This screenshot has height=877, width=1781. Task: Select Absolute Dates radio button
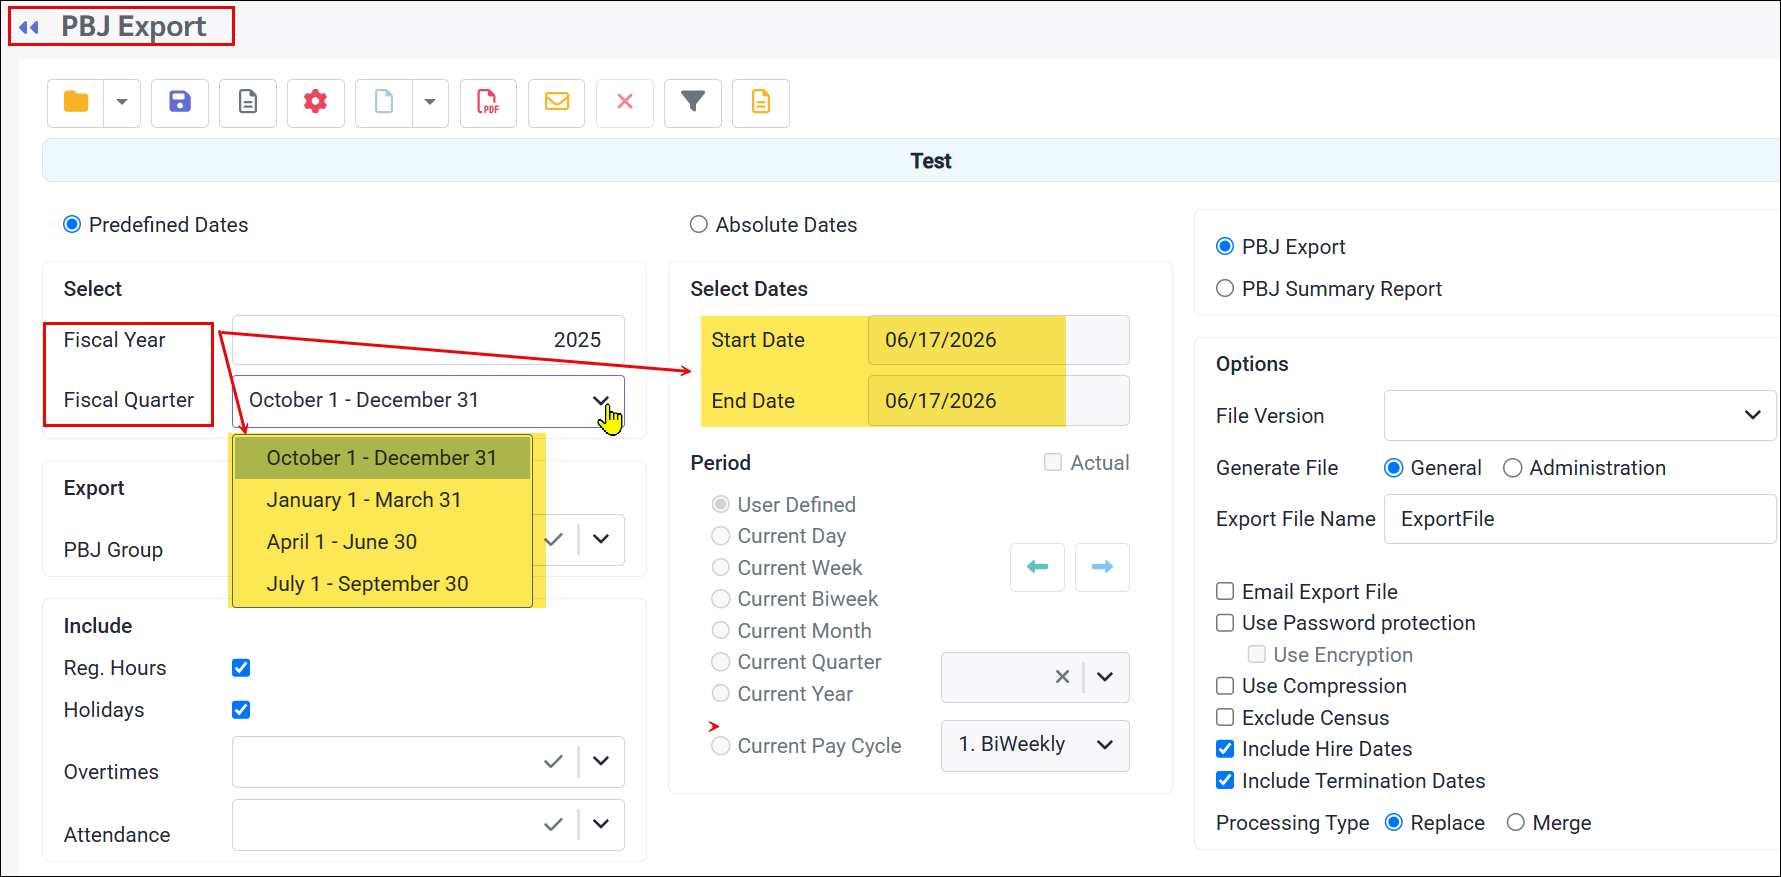[699, 224]
